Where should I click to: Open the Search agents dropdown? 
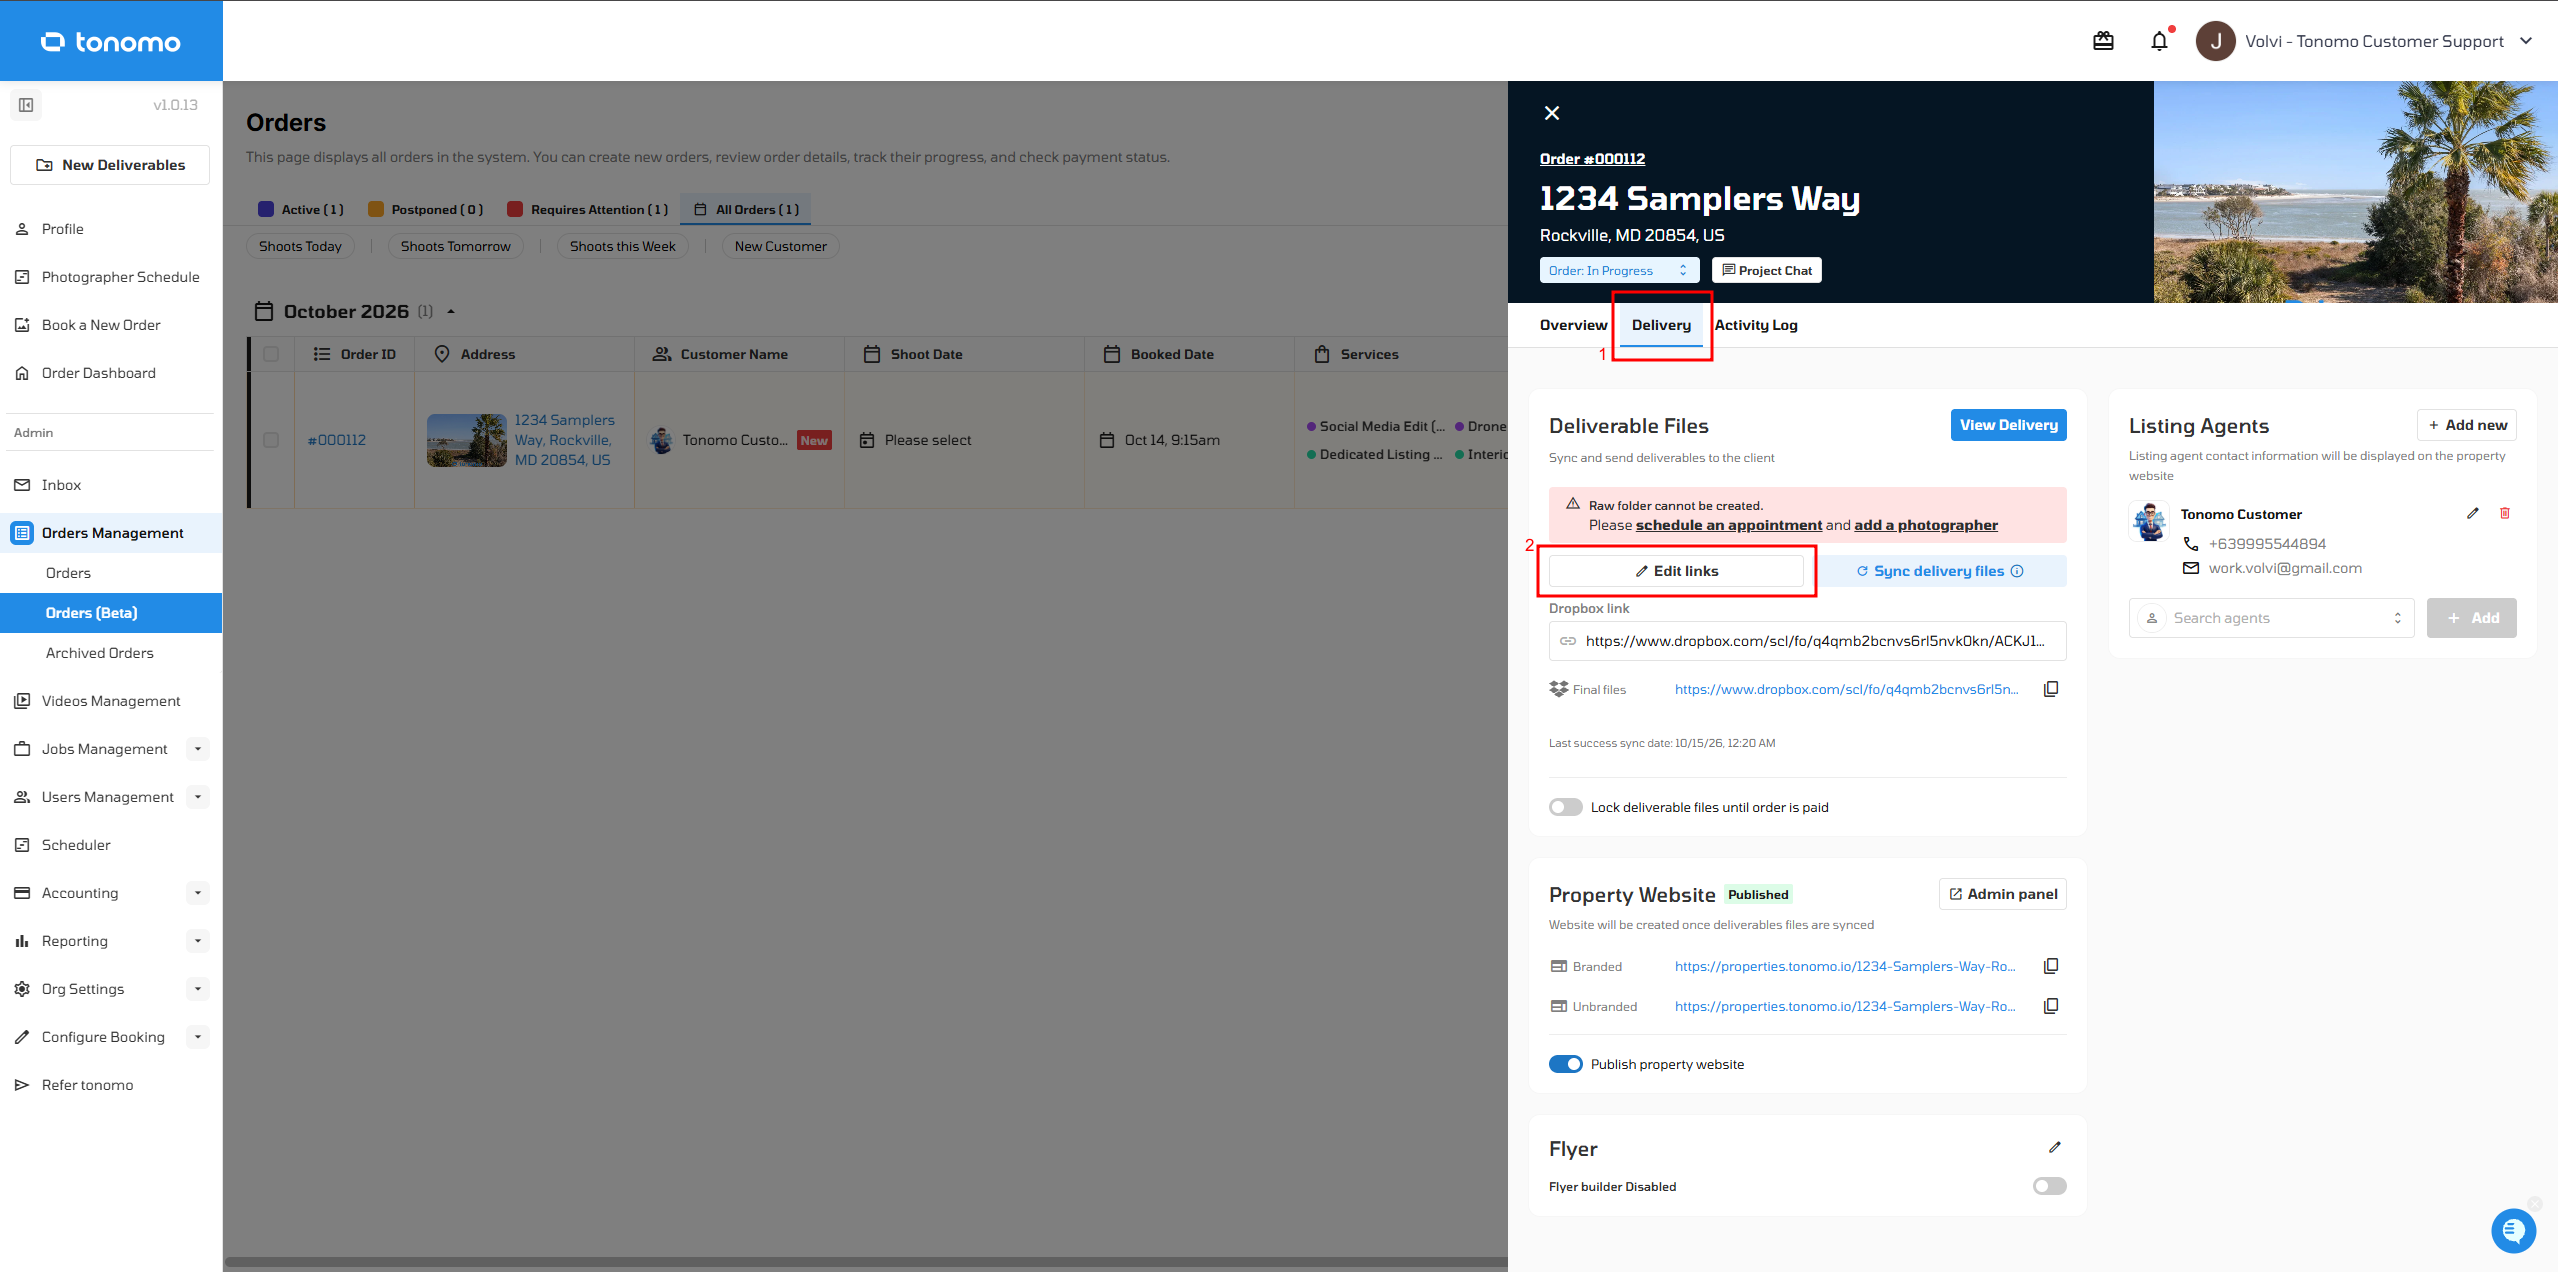[2272, 618]
